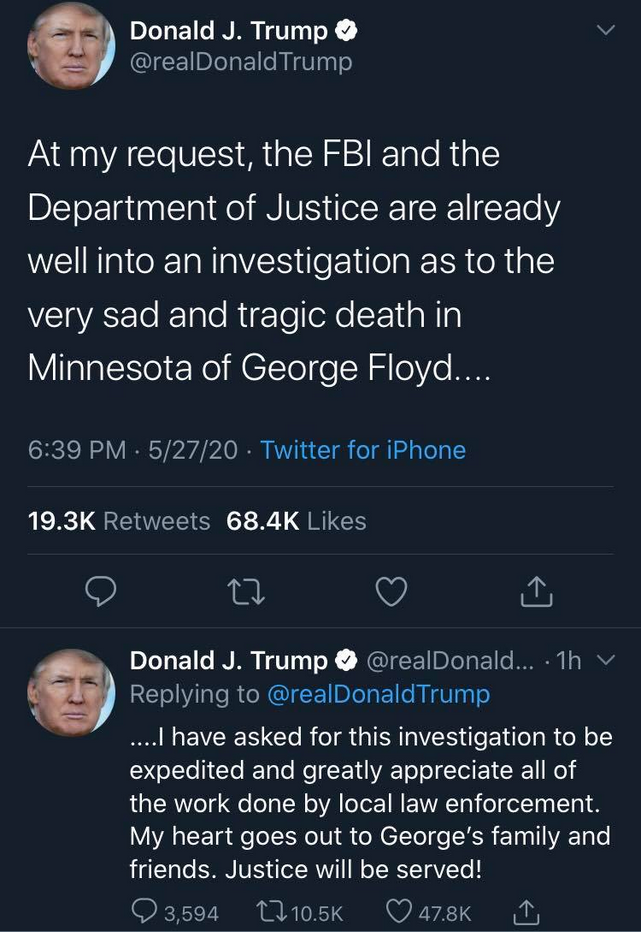The image size is (641, 932).
Task: Open the reply tweet's profile picture
Action: click(71, 693)
